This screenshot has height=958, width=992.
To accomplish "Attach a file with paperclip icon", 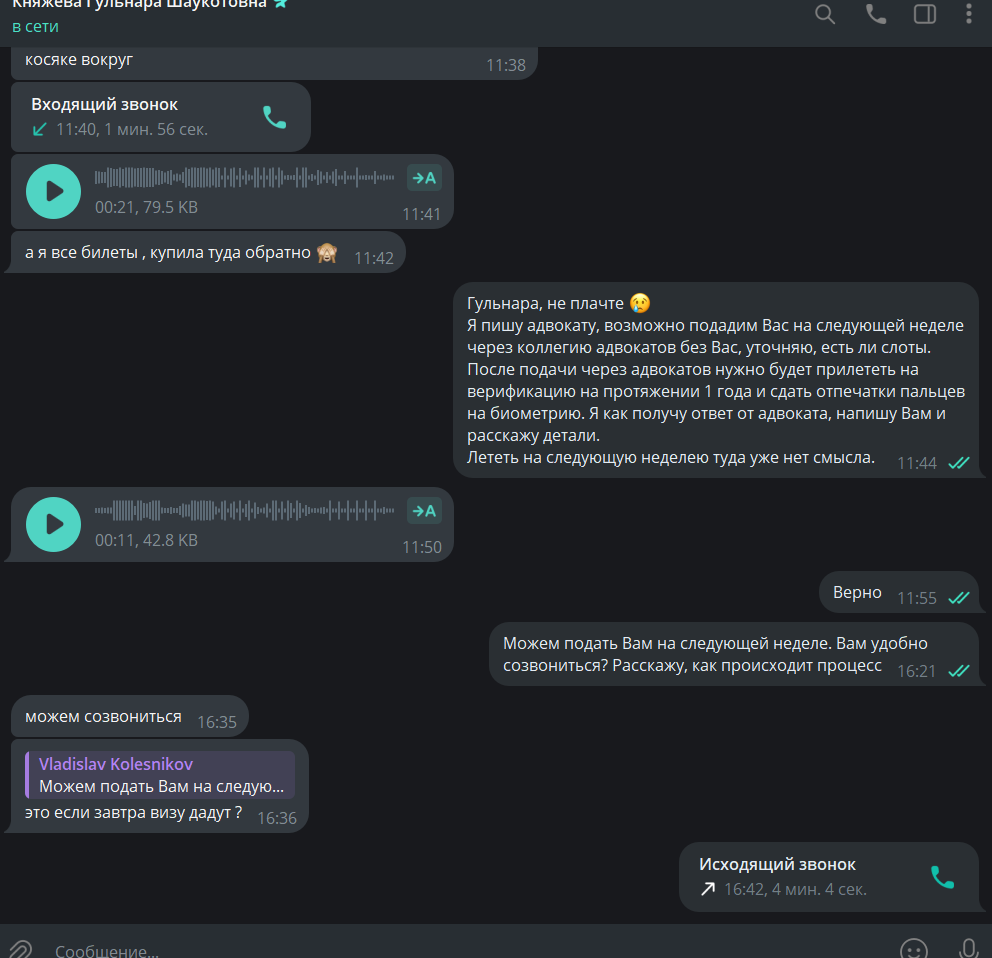I will pos(20,949).
